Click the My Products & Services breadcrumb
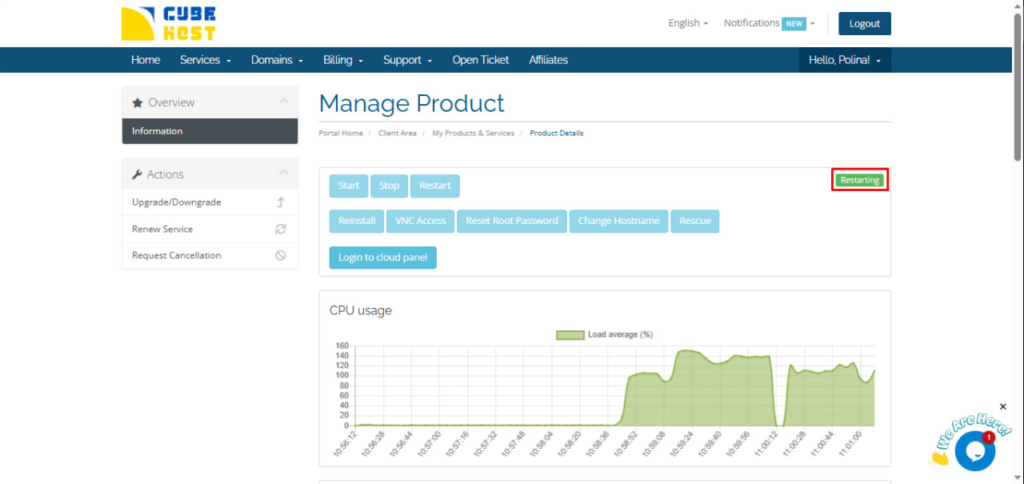Screen dimensions: 1024x484 pyautogui.click(x=473, y=133)
